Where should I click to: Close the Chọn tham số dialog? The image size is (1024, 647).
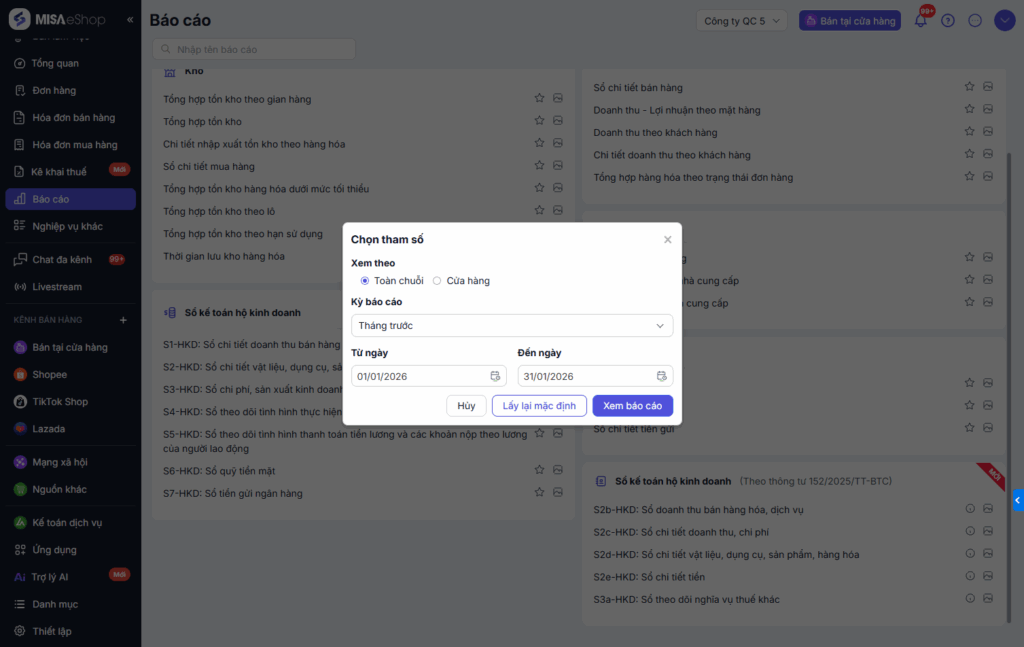pos(668,240)
